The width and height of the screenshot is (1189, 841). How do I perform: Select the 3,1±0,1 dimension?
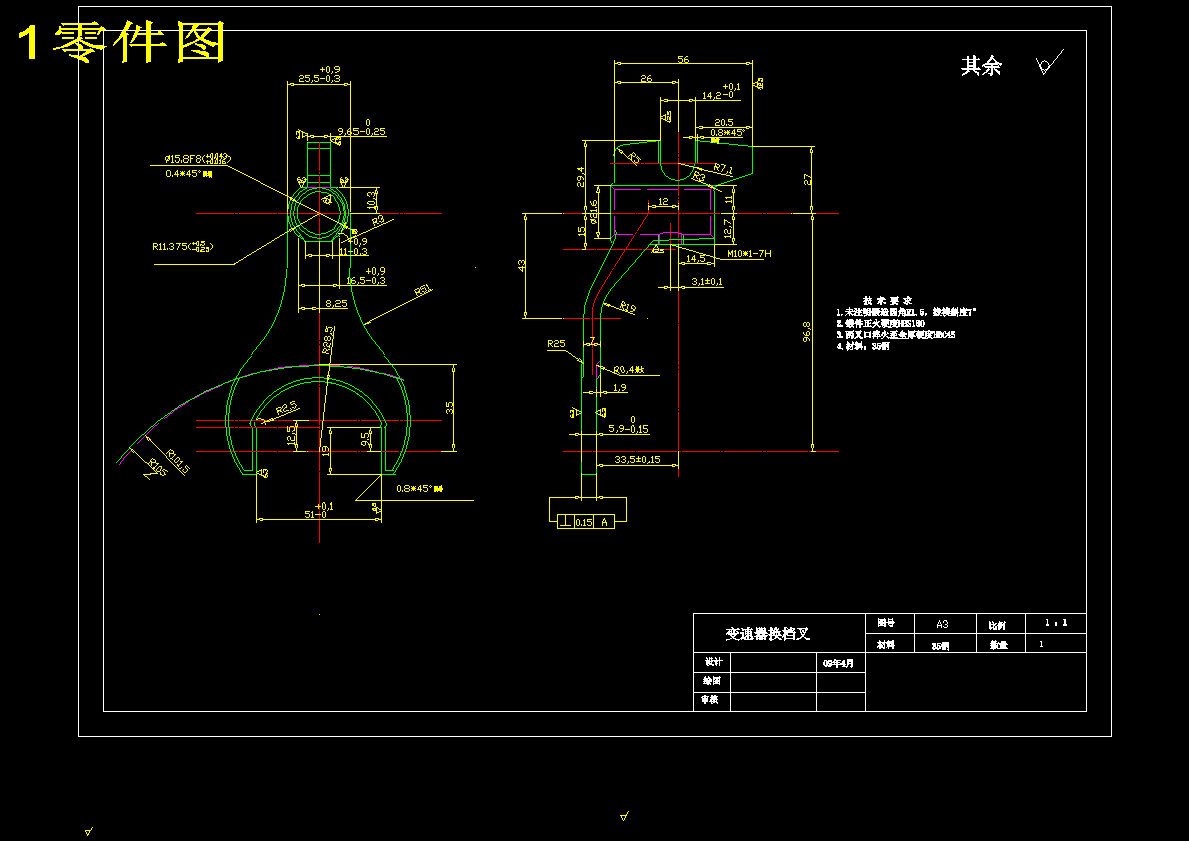click(707, 281)
